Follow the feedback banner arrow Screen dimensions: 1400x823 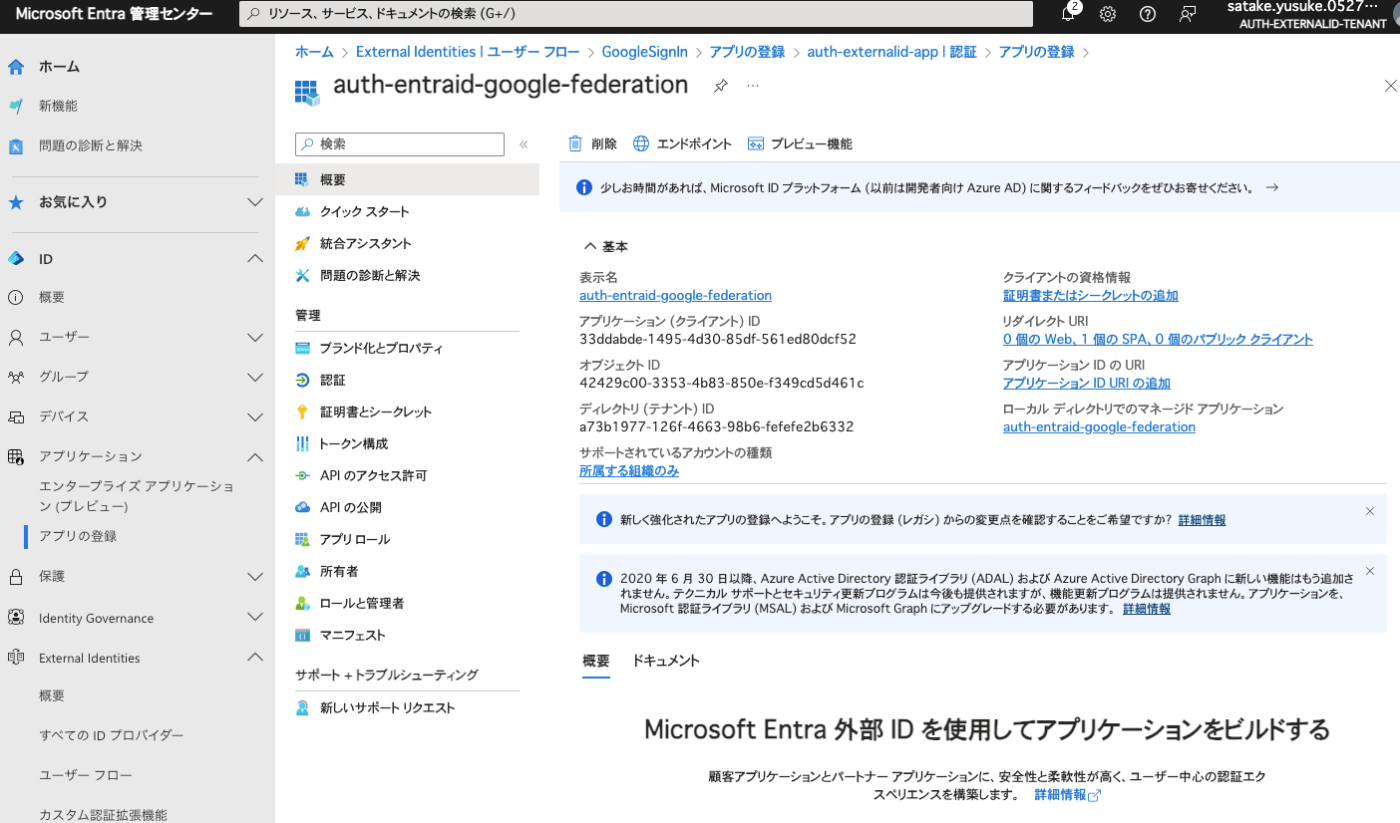point(1272,187)
